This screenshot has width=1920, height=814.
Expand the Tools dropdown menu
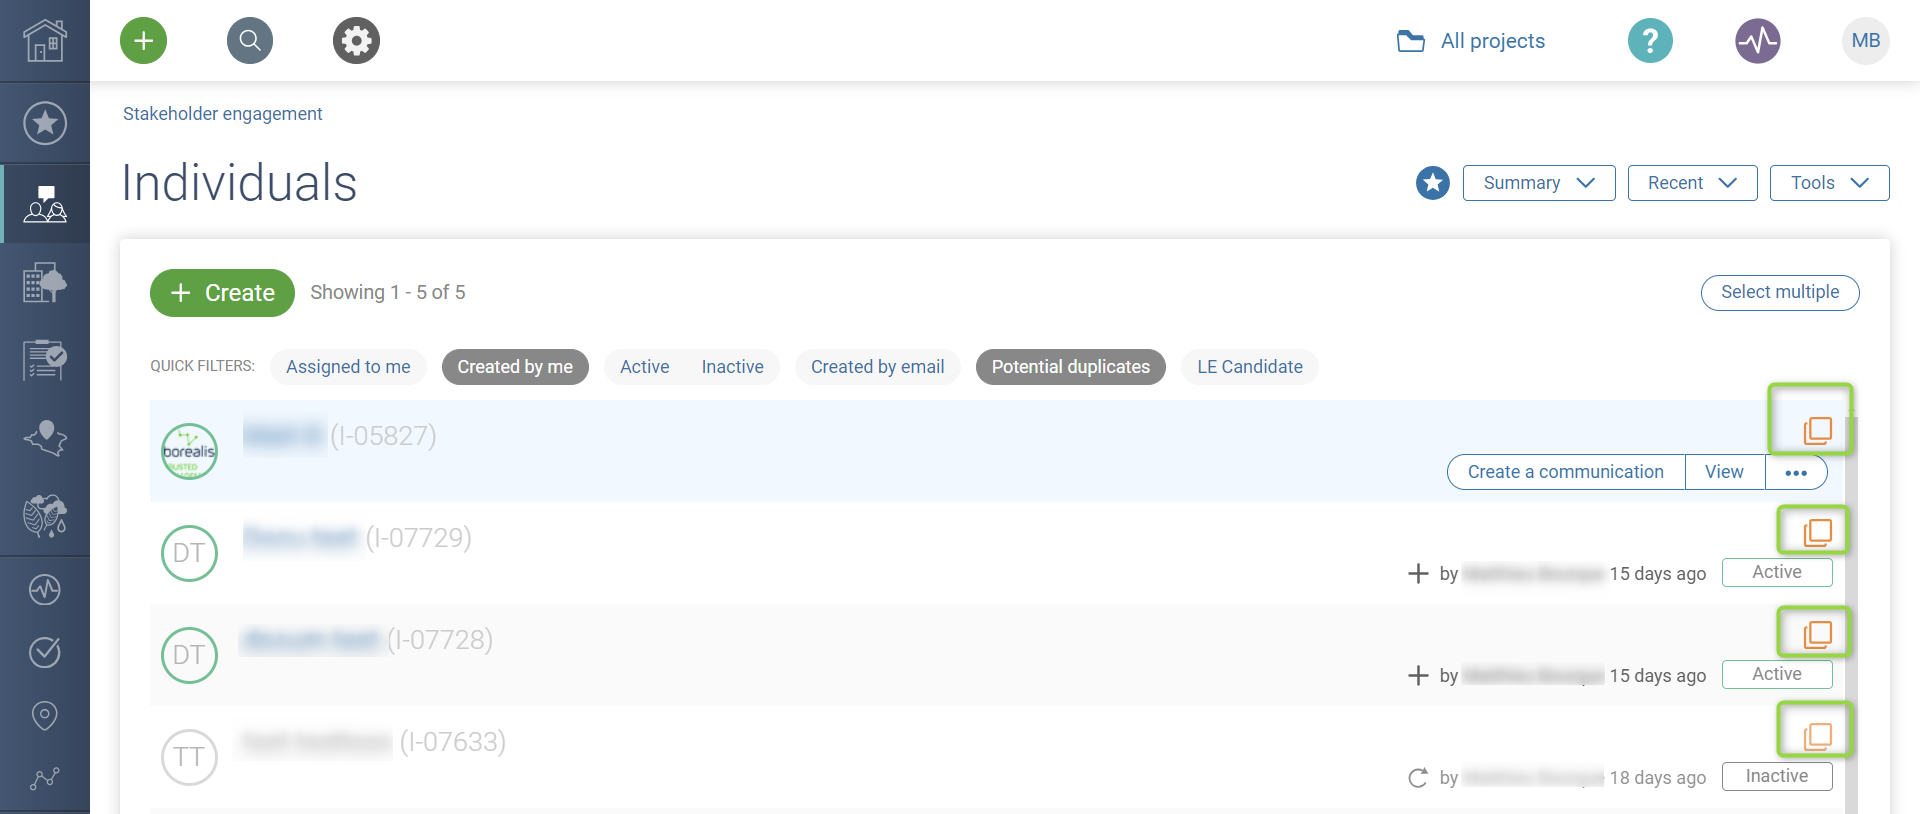(x=1829, y=183)
